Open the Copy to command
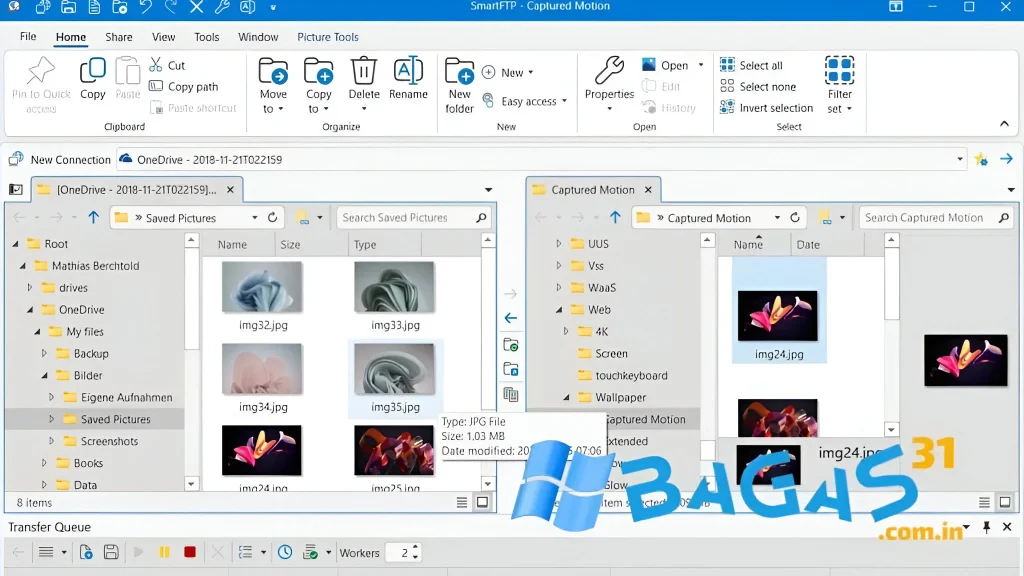Viewport: 1024px width, 576px height. (319, 86)
